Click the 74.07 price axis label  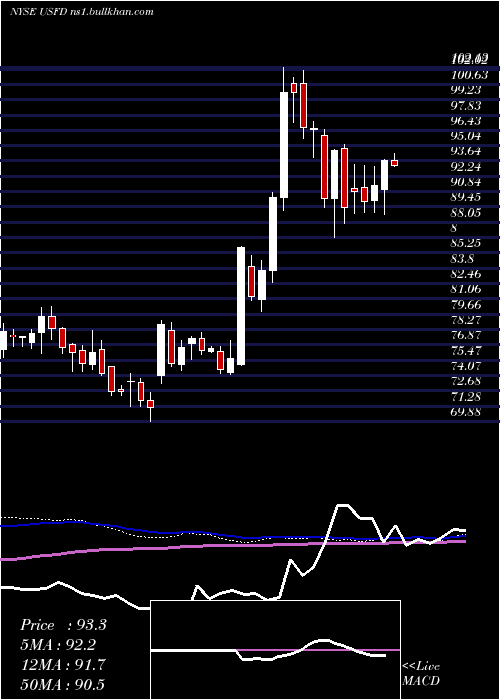click(x=466, y=366)
